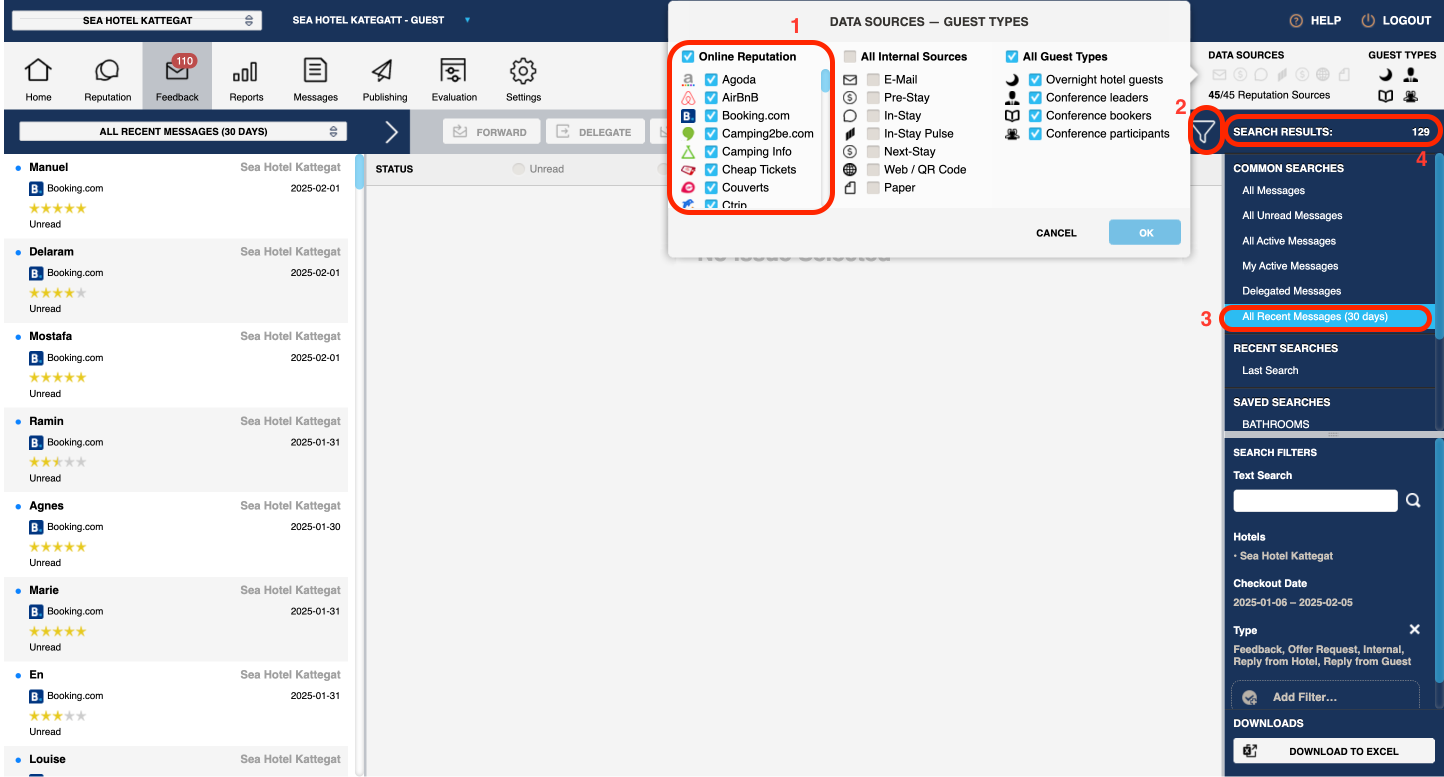Click the Download to Excel button
This screenshot has width=1444, height=777.
[x=1334, y=751]
